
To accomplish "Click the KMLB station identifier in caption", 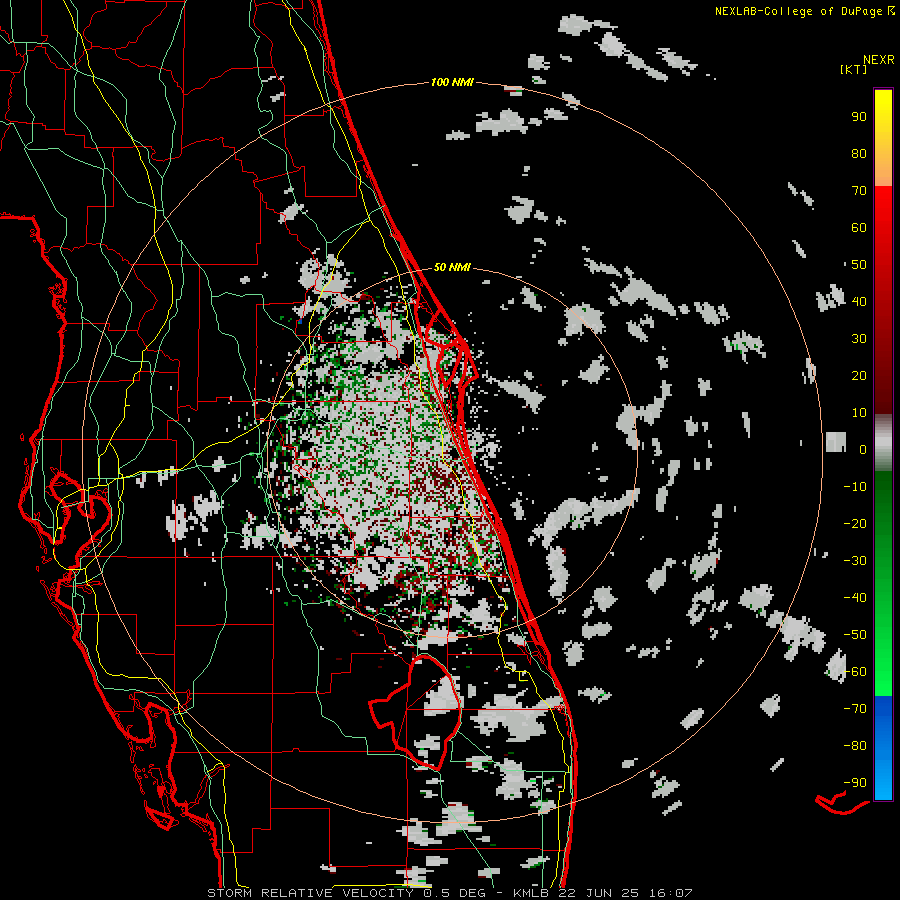I will point(530,893).
